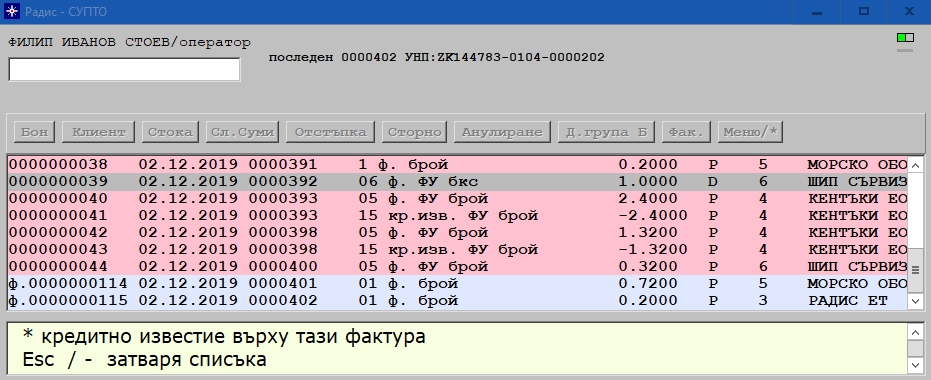The image size is (931, 380).
Task: Click the Бон button
Action: [x=34, y=132]
